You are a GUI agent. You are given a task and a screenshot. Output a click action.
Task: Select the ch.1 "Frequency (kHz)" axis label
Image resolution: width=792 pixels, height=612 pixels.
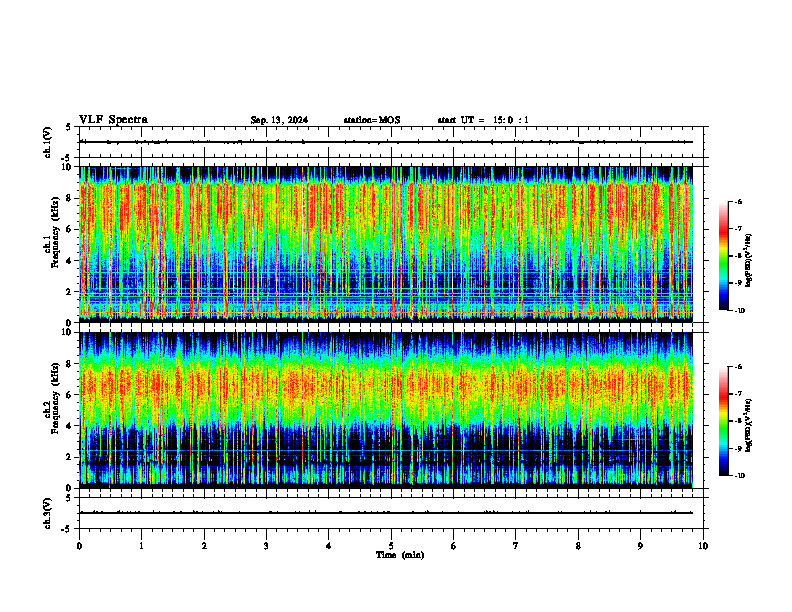[x=55, y=232]
